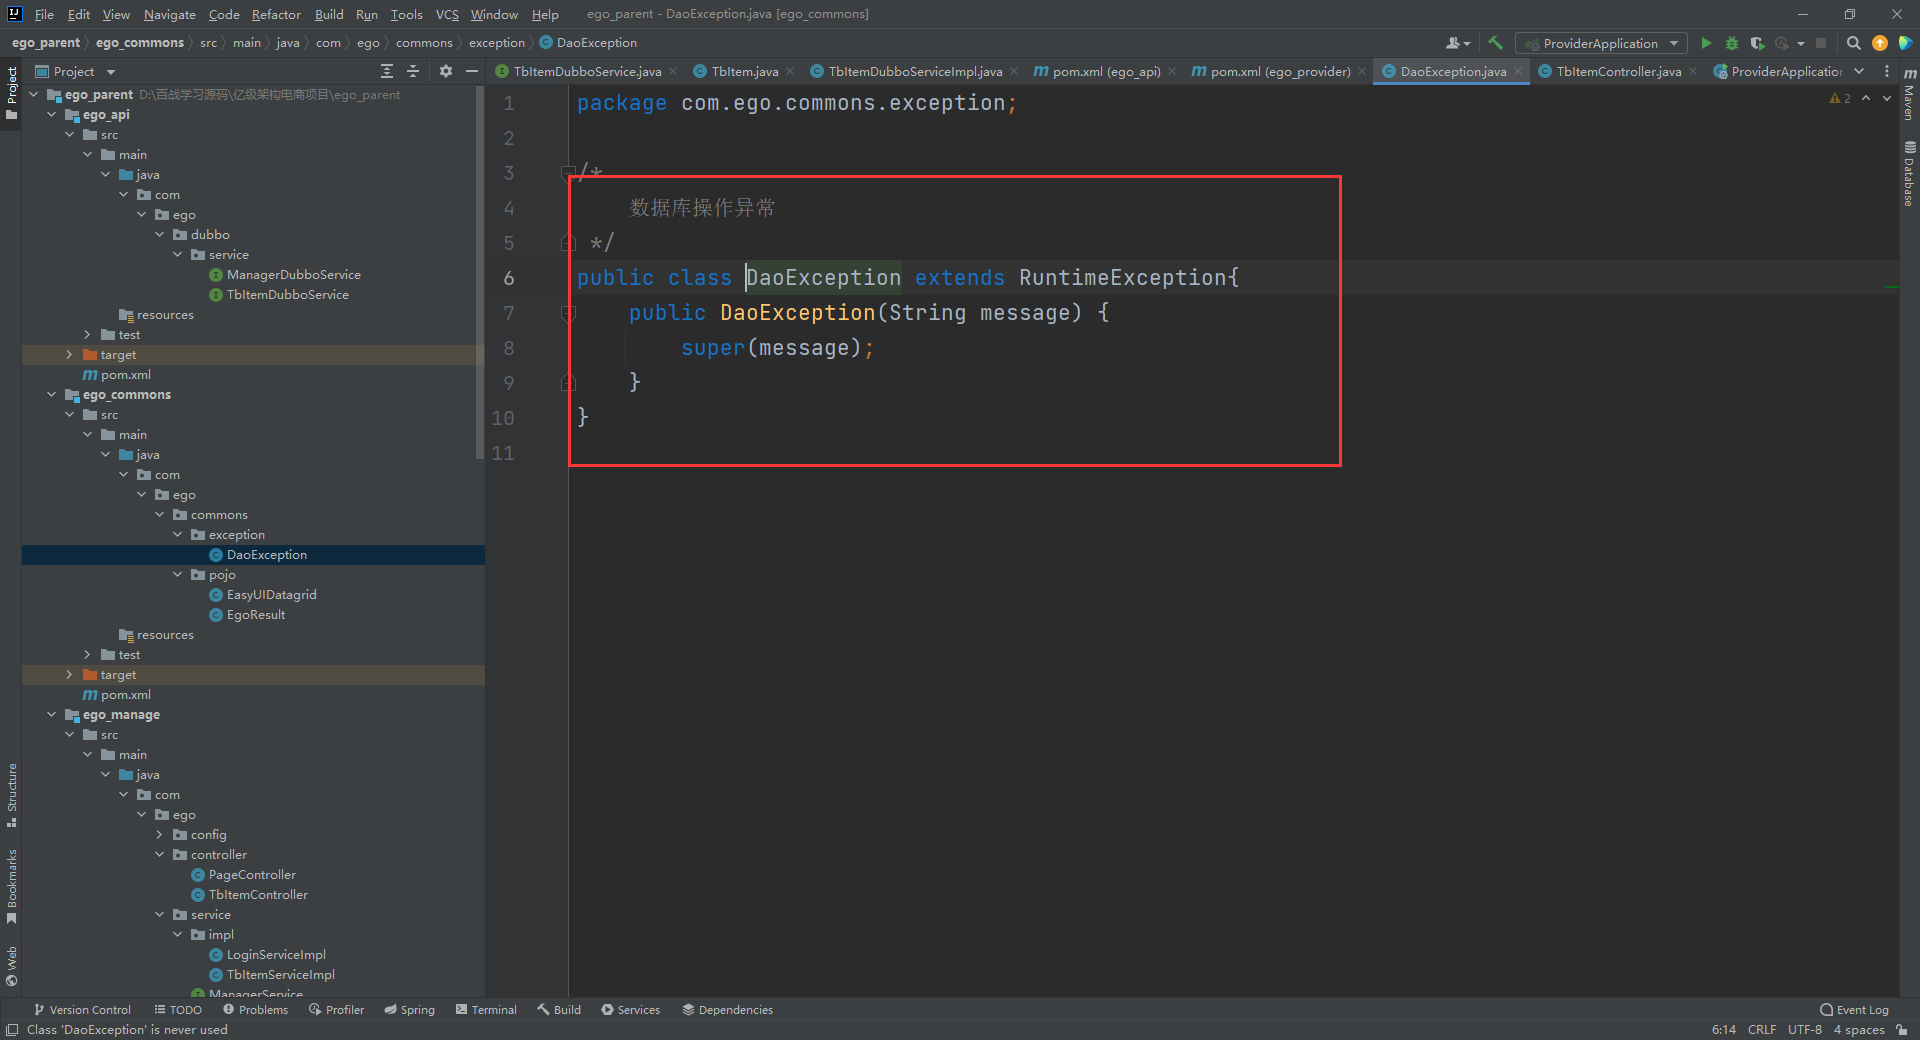This screenshot has height=1040, width=1920.
Task: Toggle tool window bars icon in status bar corner
Action: pos(12,1030)
